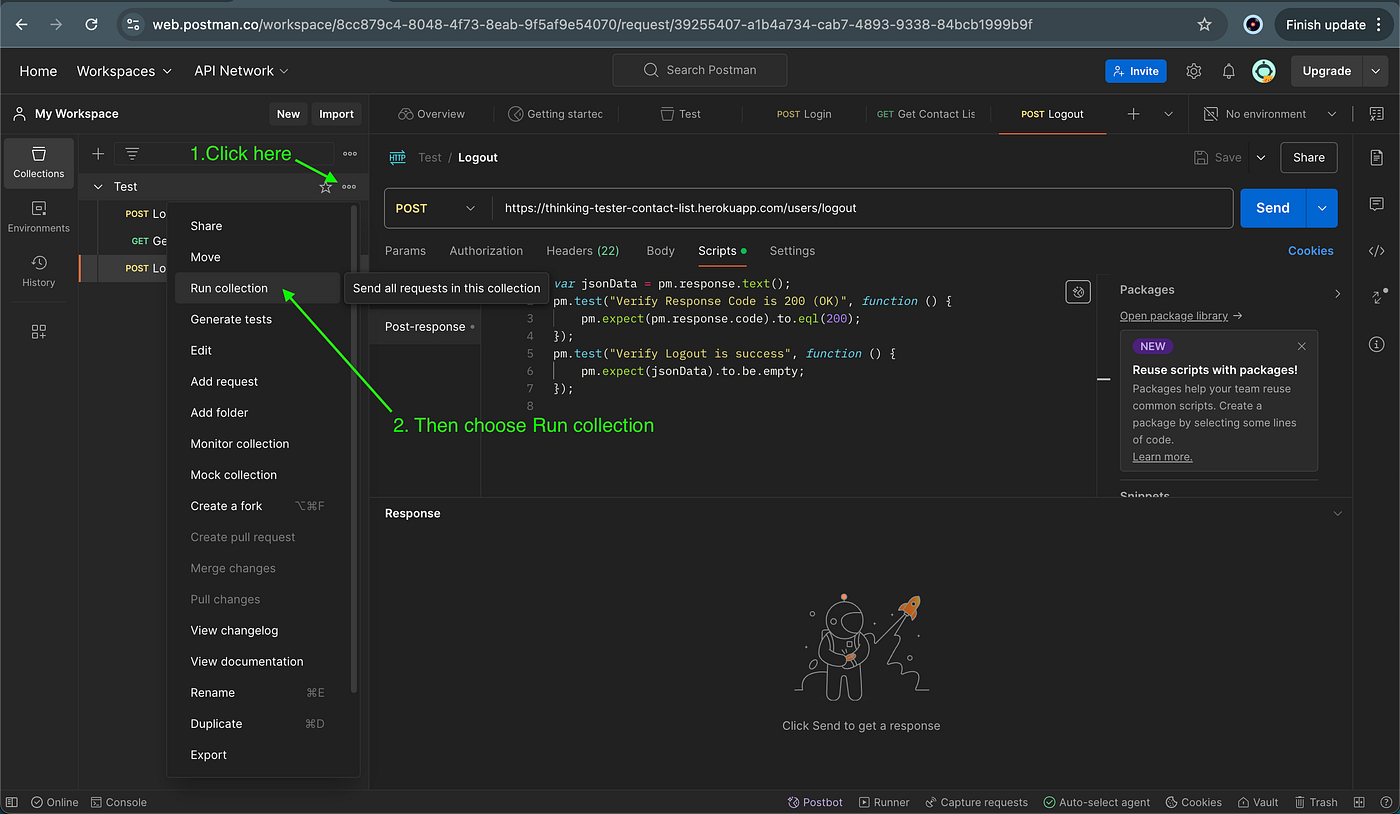Open the settings gear icon
The height and width of the screenshot is (814, 1400).
click(1193, 71)
